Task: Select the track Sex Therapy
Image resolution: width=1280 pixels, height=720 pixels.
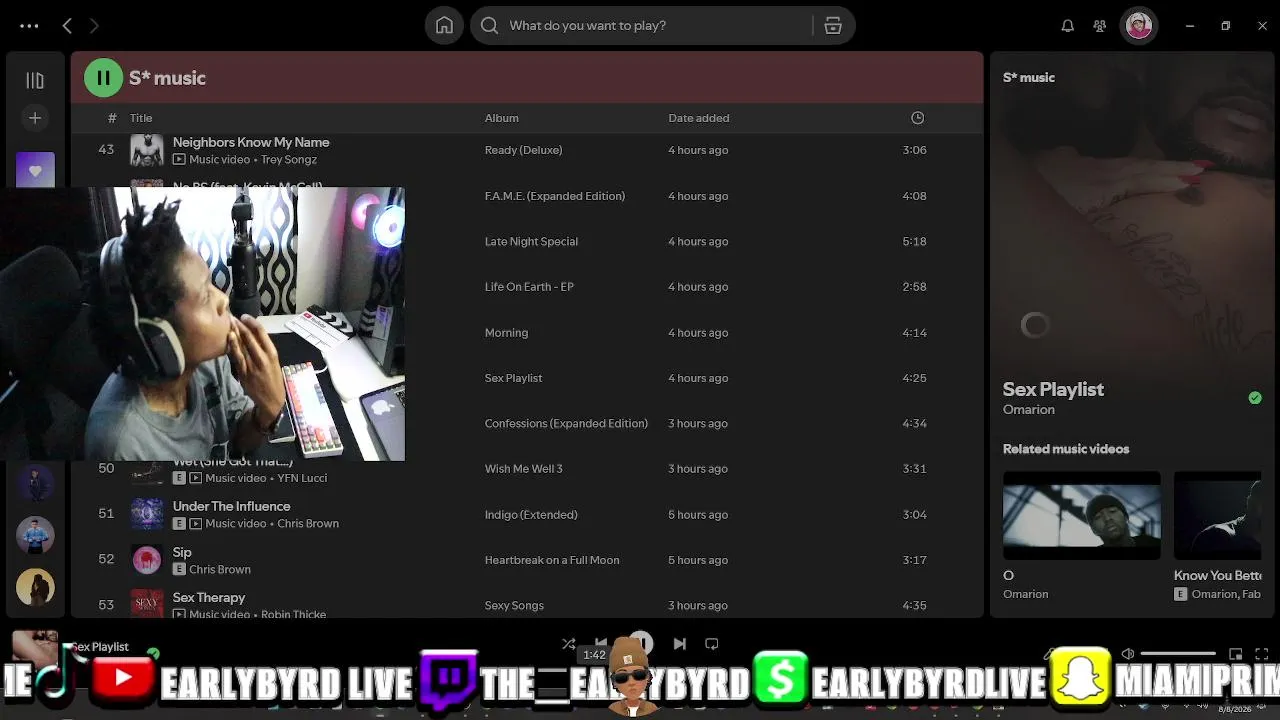Action: click(x=208, y=598)
